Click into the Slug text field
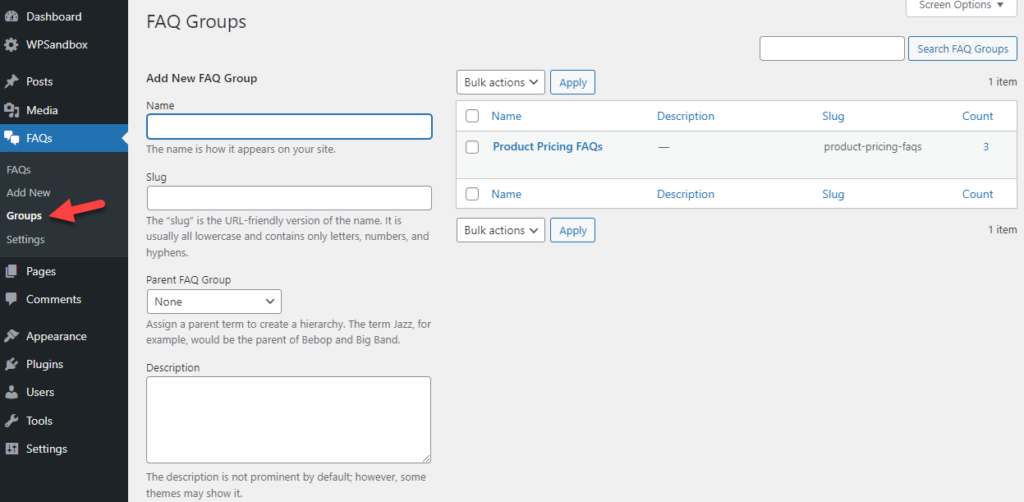Image resolution: width=1024 pixels, height=502 pixels. (x=289, y=198)
